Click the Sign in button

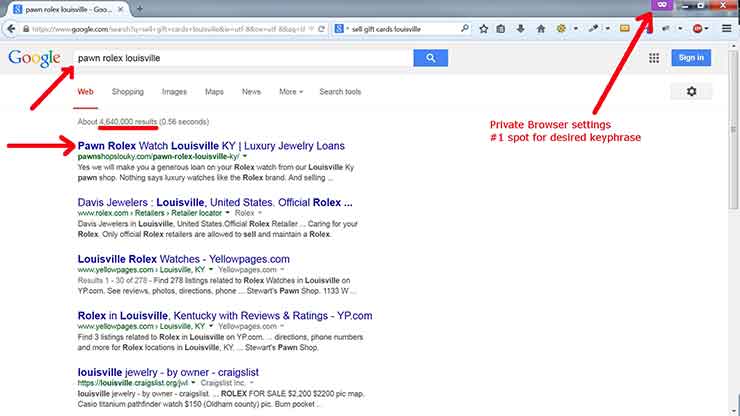click(x=691, y=58)
